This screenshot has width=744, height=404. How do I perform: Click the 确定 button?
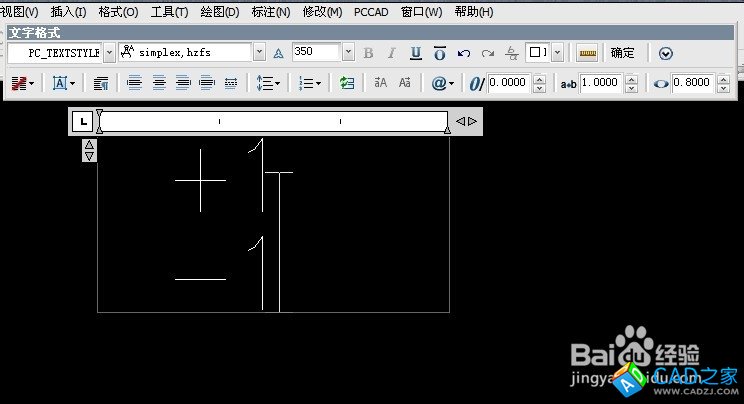pyautogui.click(x=622, y=53)
